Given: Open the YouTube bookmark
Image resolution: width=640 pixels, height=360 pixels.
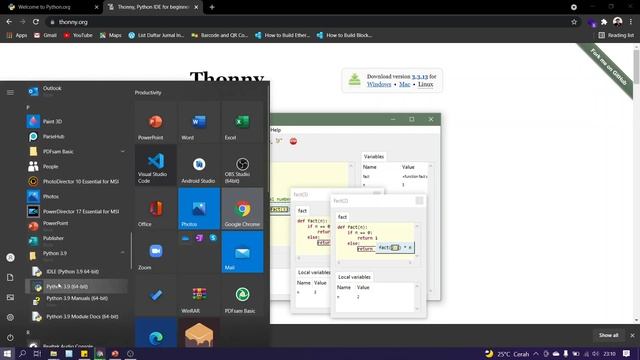Looking at the screenshot, I should [78, 36].
